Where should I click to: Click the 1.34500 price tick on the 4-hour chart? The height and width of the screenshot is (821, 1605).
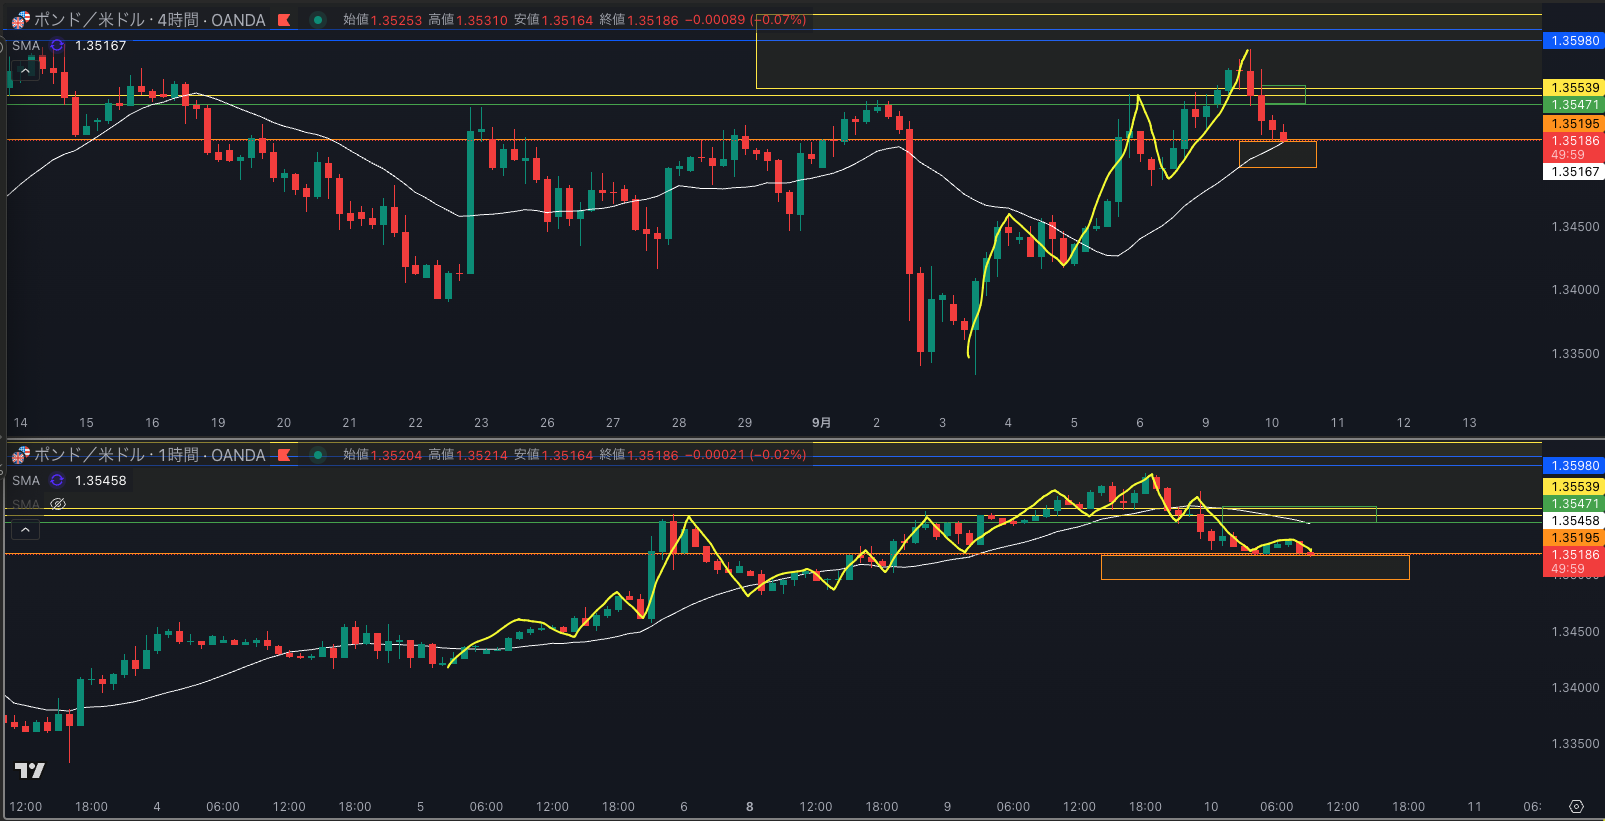point(1575,227)
